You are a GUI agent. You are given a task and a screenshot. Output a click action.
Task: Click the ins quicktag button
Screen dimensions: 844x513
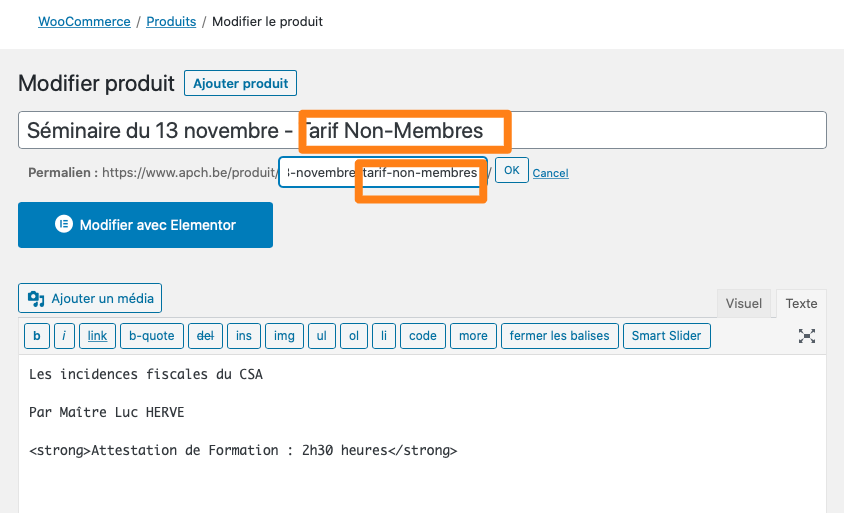coord(244,336)
